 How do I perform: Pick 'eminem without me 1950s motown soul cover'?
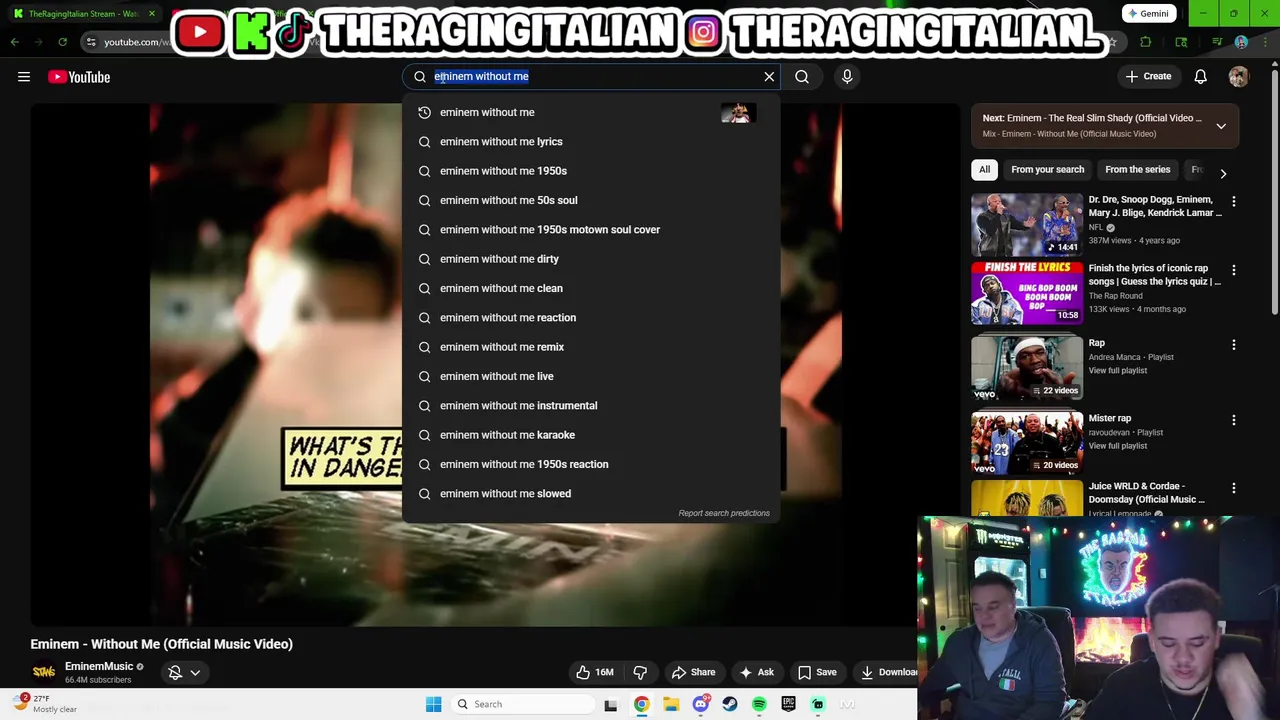pos(591,230)
